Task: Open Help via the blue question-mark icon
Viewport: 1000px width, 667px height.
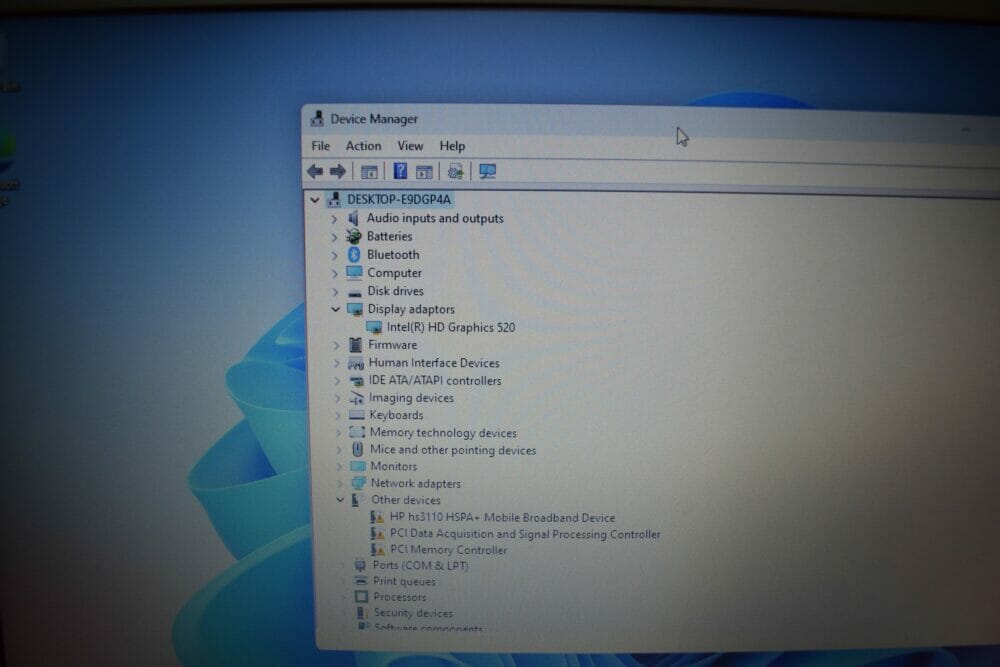Action: [400, 171]
